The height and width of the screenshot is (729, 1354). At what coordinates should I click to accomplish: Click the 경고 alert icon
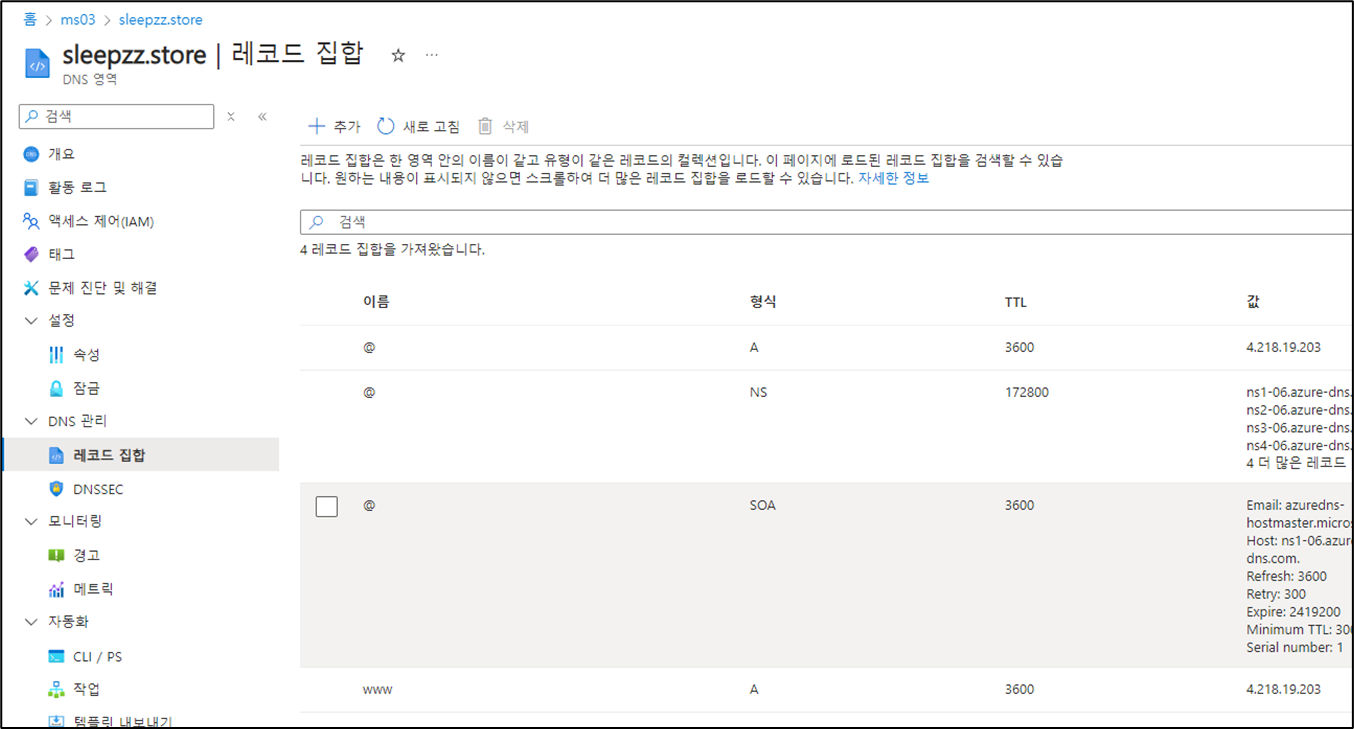tap(56, 555)
